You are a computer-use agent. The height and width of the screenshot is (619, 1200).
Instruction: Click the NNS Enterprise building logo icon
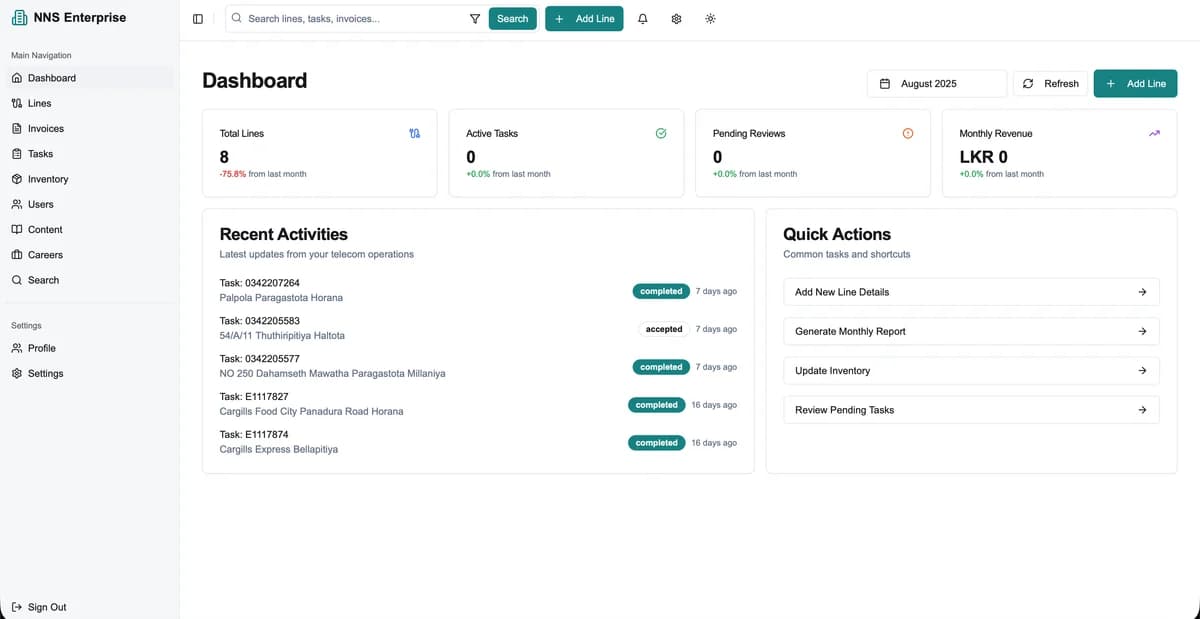pos(19,17)
